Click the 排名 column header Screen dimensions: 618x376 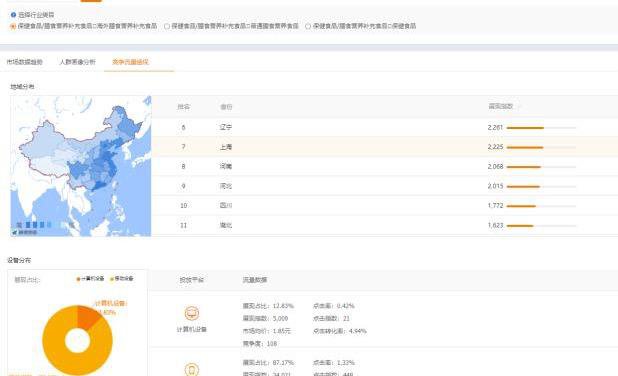[183, 106]
